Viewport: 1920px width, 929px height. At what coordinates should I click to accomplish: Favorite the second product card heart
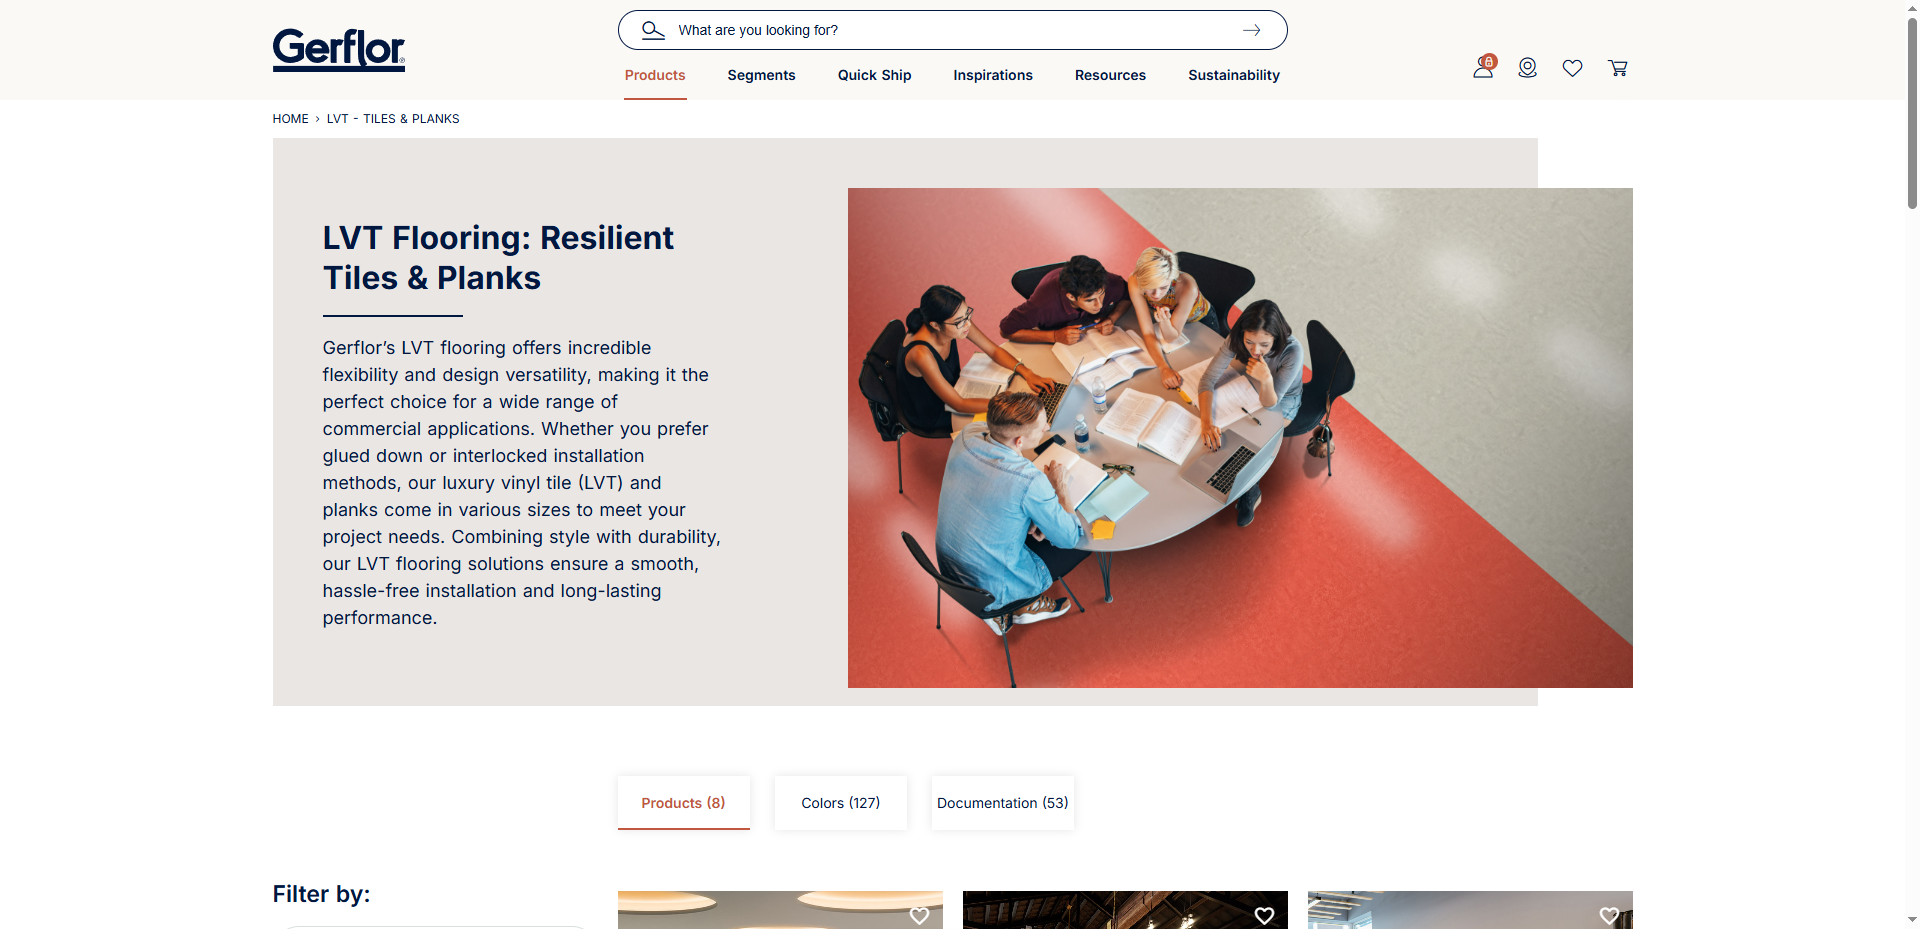coord(1264,915)
